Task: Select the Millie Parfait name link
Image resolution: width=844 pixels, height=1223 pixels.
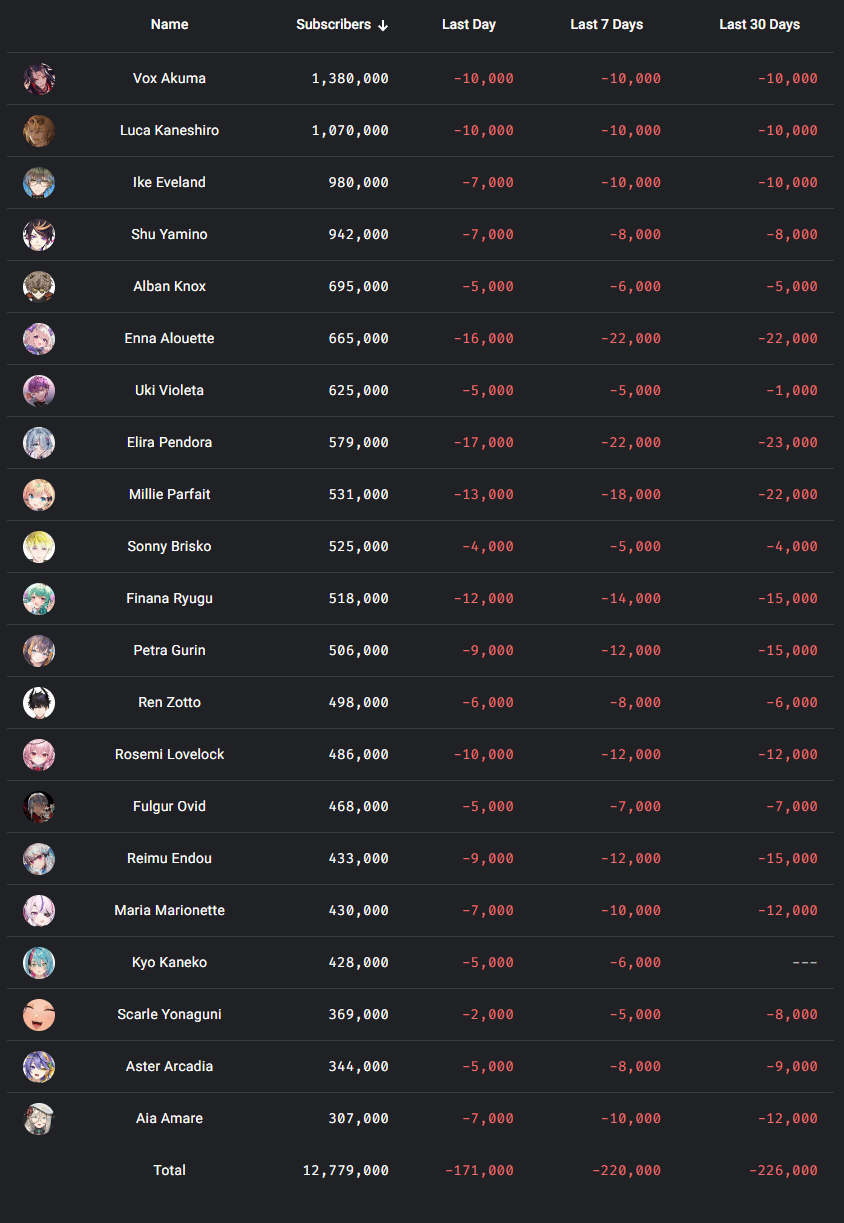Action: coord(169,494)
